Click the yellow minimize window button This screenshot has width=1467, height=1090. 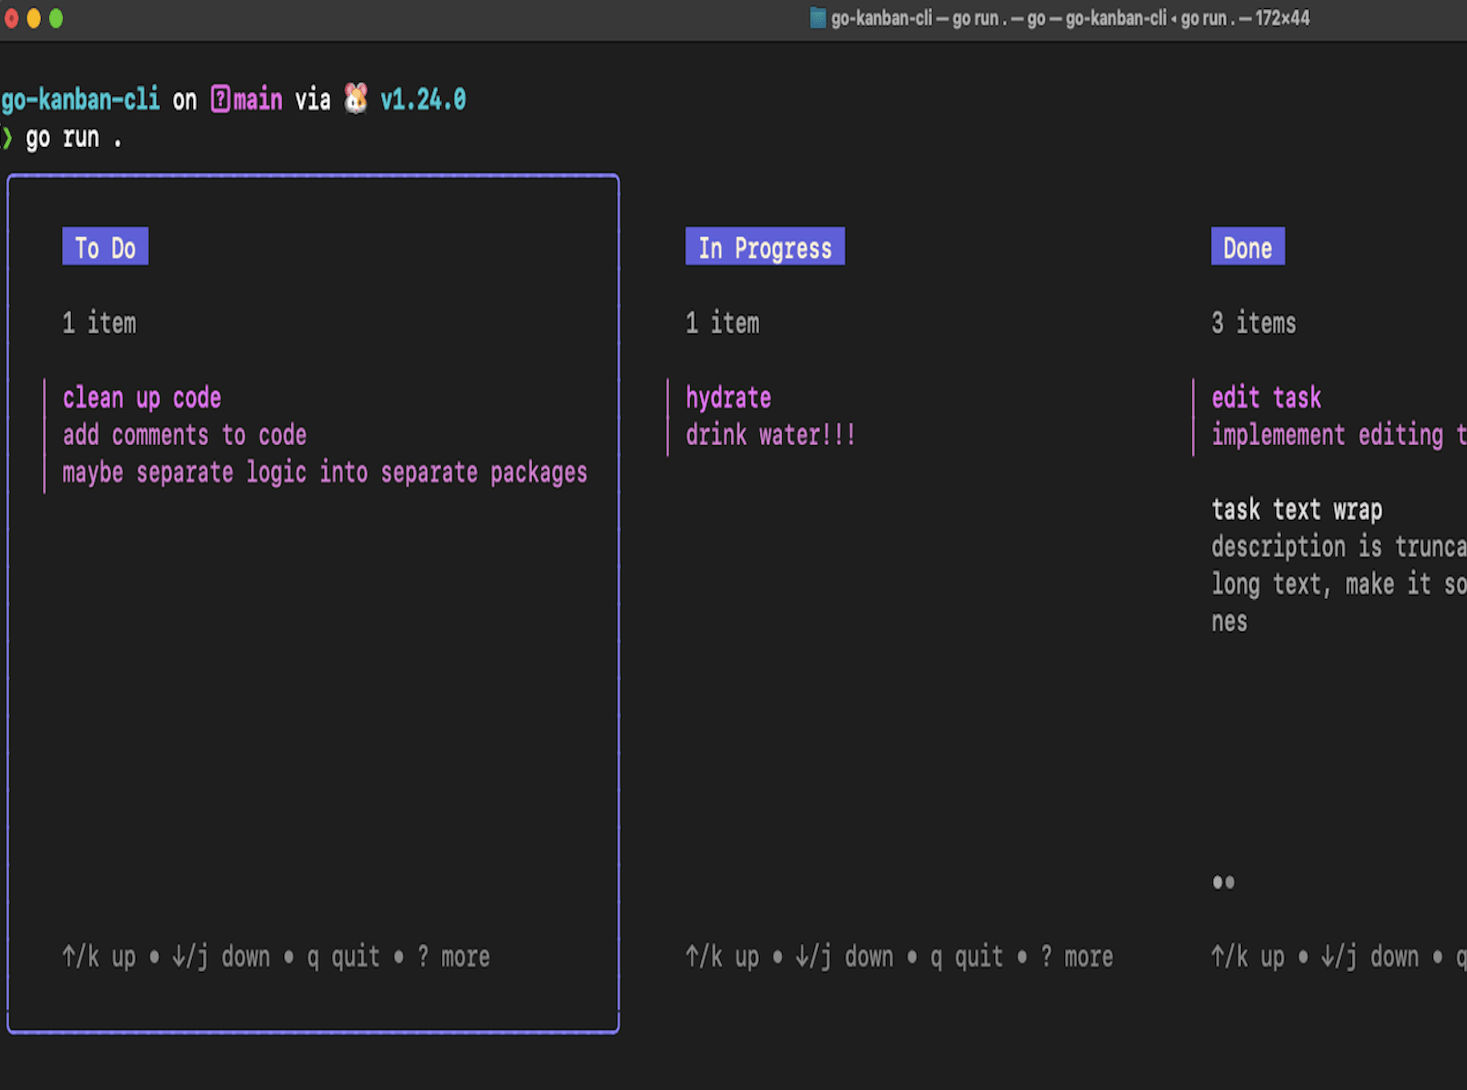pos(34,18)
